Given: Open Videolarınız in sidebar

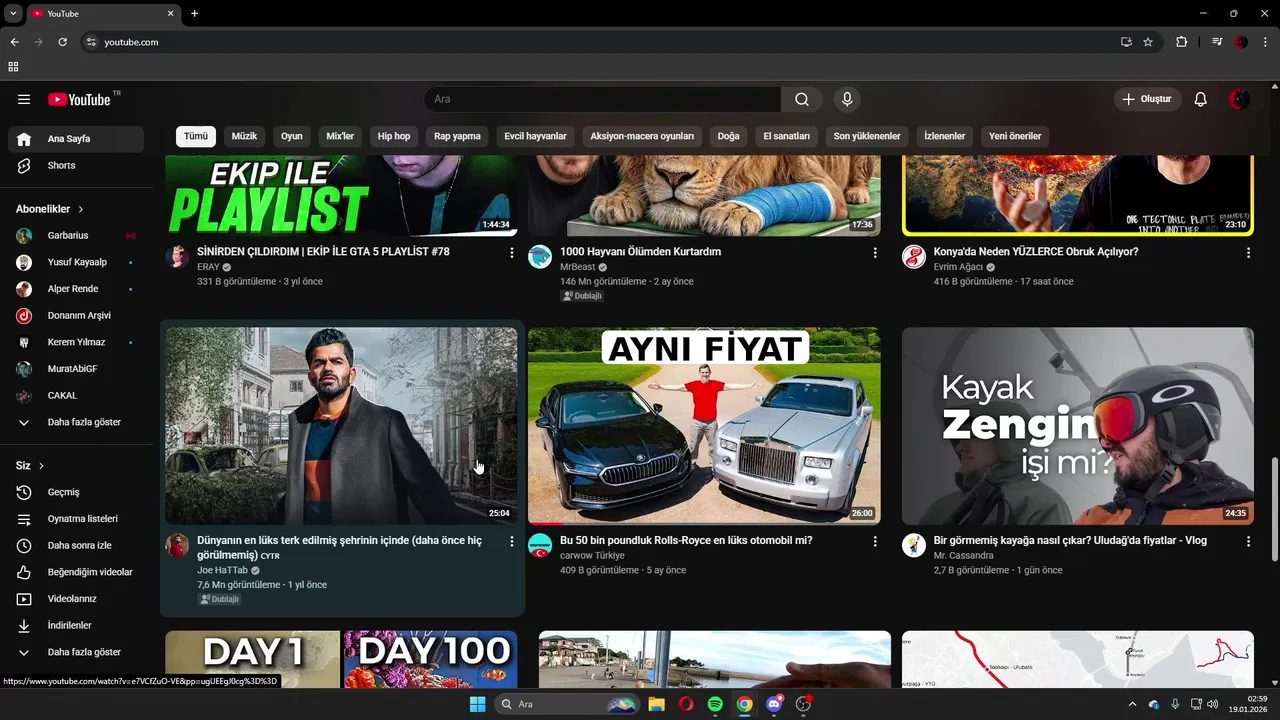Looking at the screenshot, I should [76, 599].
